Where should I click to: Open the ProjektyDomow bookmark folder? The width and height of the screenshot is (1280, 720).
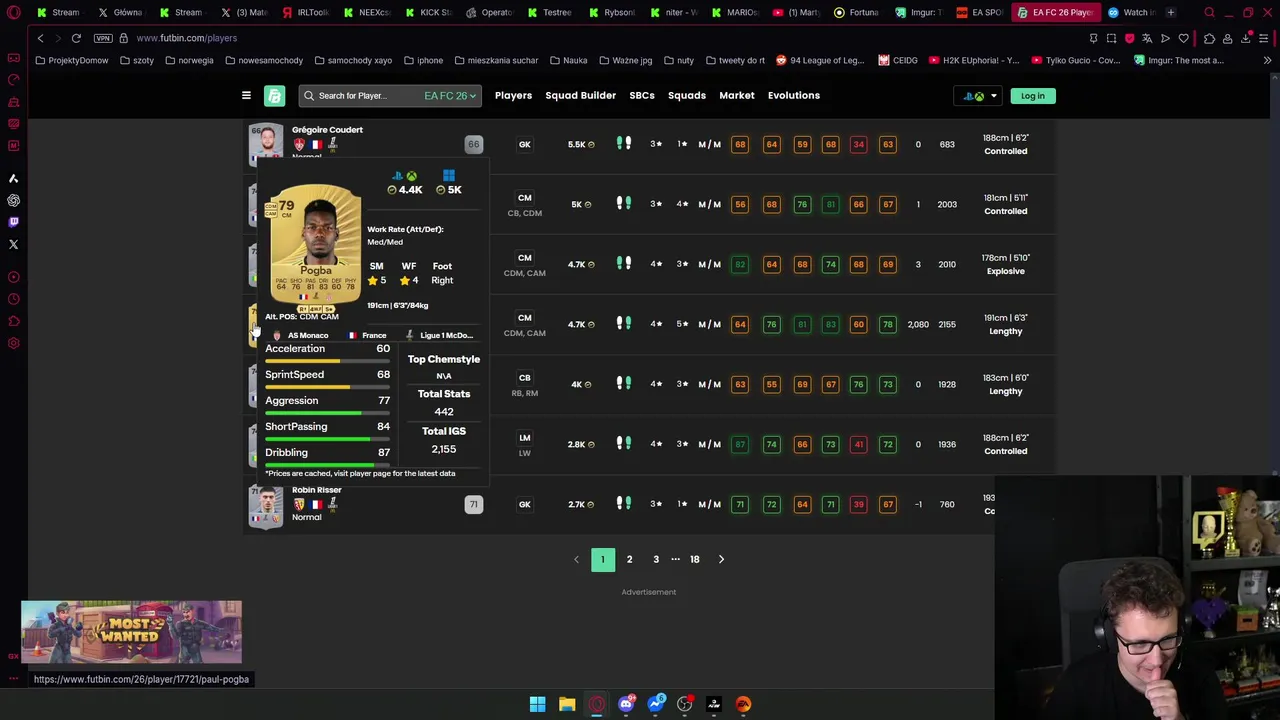tap(71, 60)
